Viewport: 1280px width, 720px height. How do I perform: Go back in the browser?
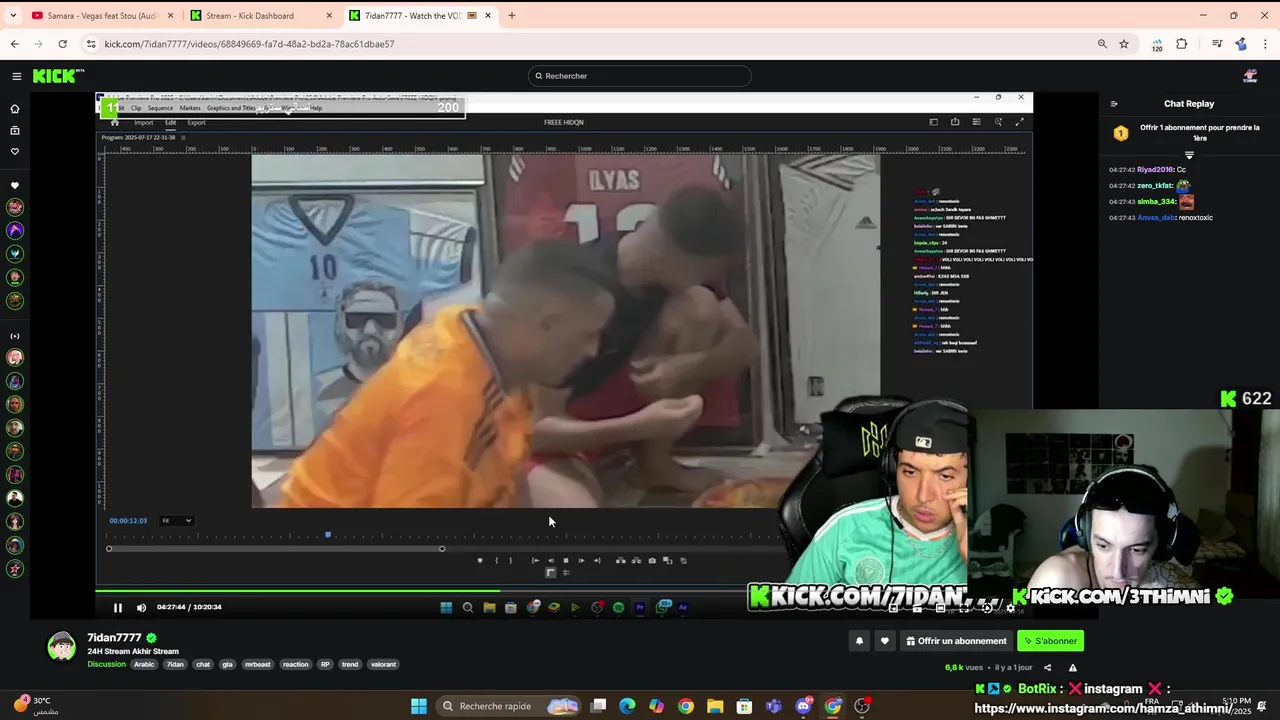tap(14, 44)
